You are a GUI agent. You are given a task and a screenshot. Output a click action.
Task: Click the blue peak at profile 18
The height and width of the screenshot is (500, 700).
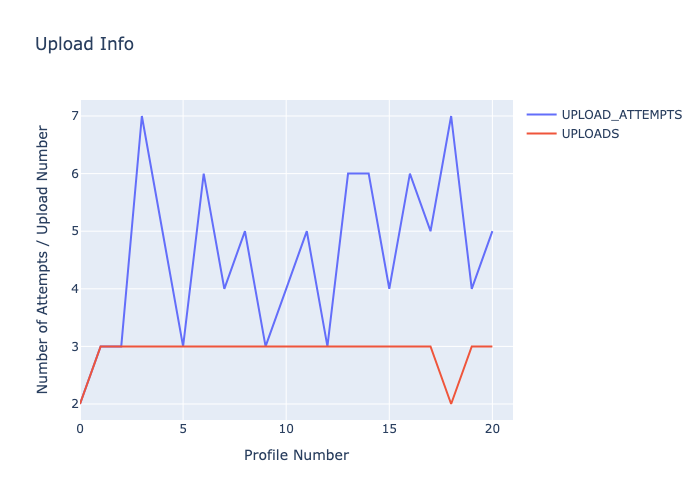(451, 116)
